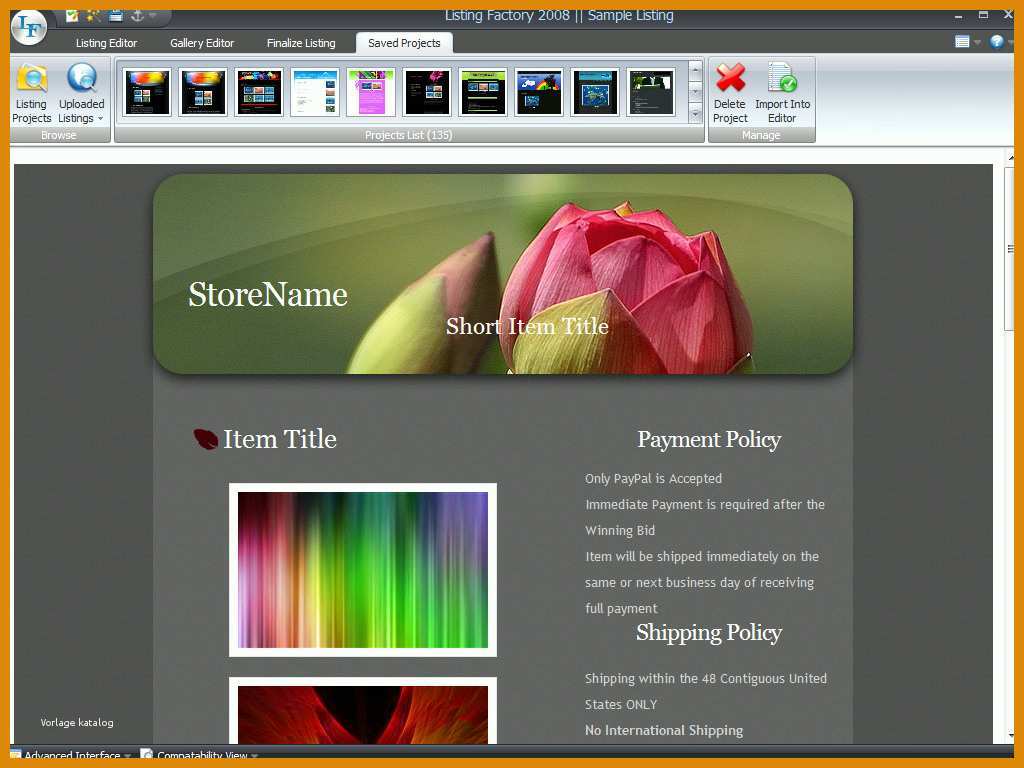Expand the quick access toolbar customize arrow
The width and height of the screenshot is (1024, 768).
(153, 15)
